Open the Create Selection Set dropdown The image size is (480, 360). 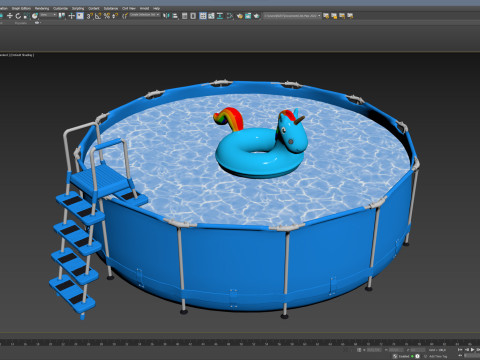[x=145, y=15]
